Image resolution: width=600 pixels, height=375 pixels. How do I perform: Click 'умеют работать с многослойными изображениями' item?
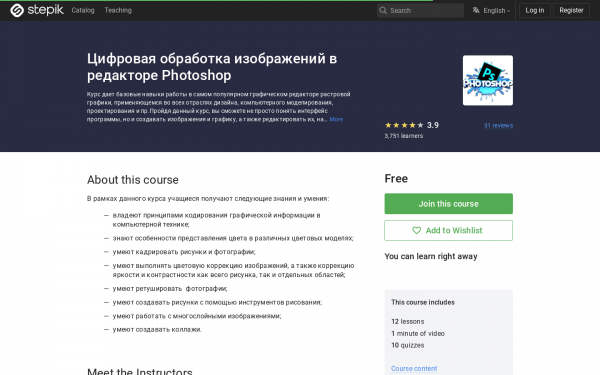tap(197, 316)
